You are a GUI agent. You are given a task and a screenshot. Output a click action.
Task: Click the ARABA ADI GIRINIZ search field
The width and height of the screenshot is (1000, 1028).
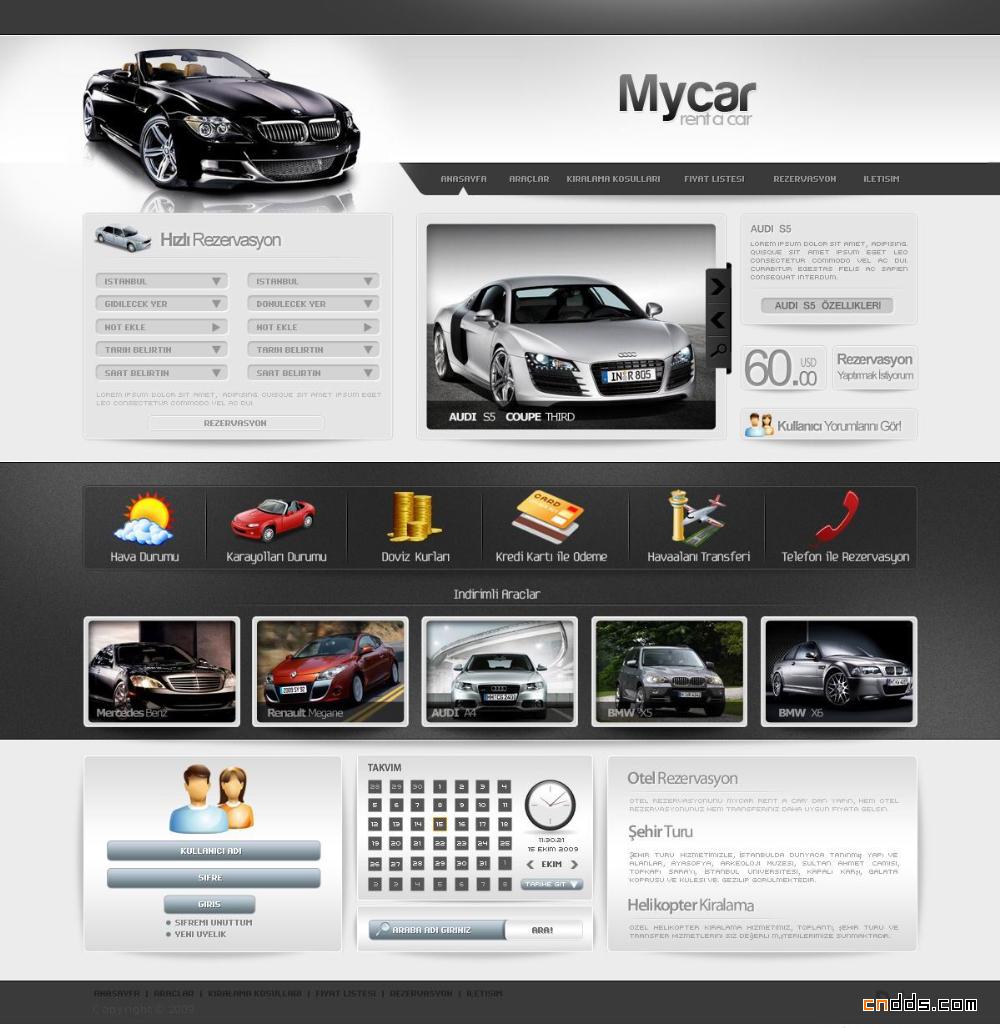[437, 930]
